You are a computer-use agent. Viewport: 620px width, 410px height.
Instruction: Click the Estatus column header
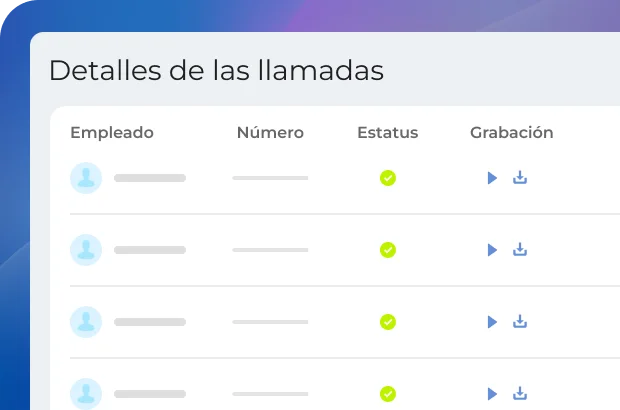point(388,133)
